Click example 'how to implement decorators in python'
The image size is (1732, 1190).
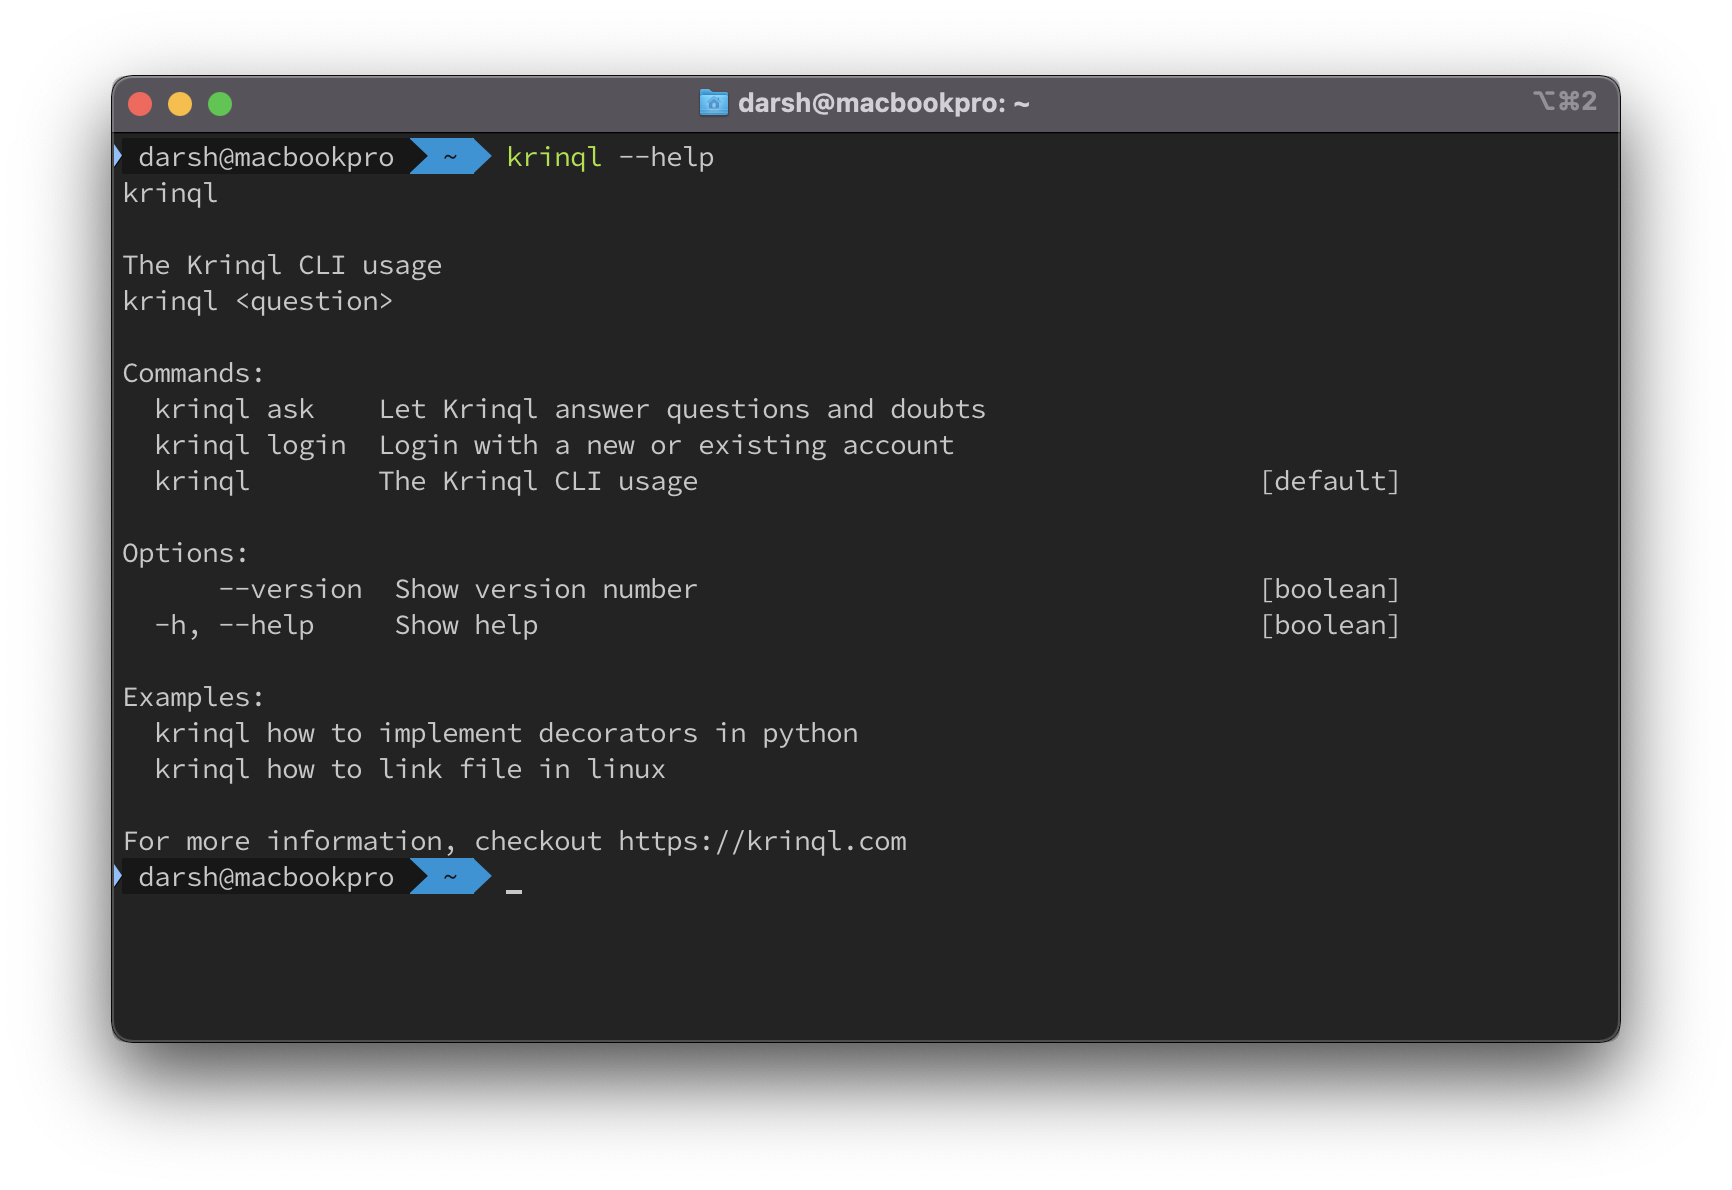coord(562,733)
